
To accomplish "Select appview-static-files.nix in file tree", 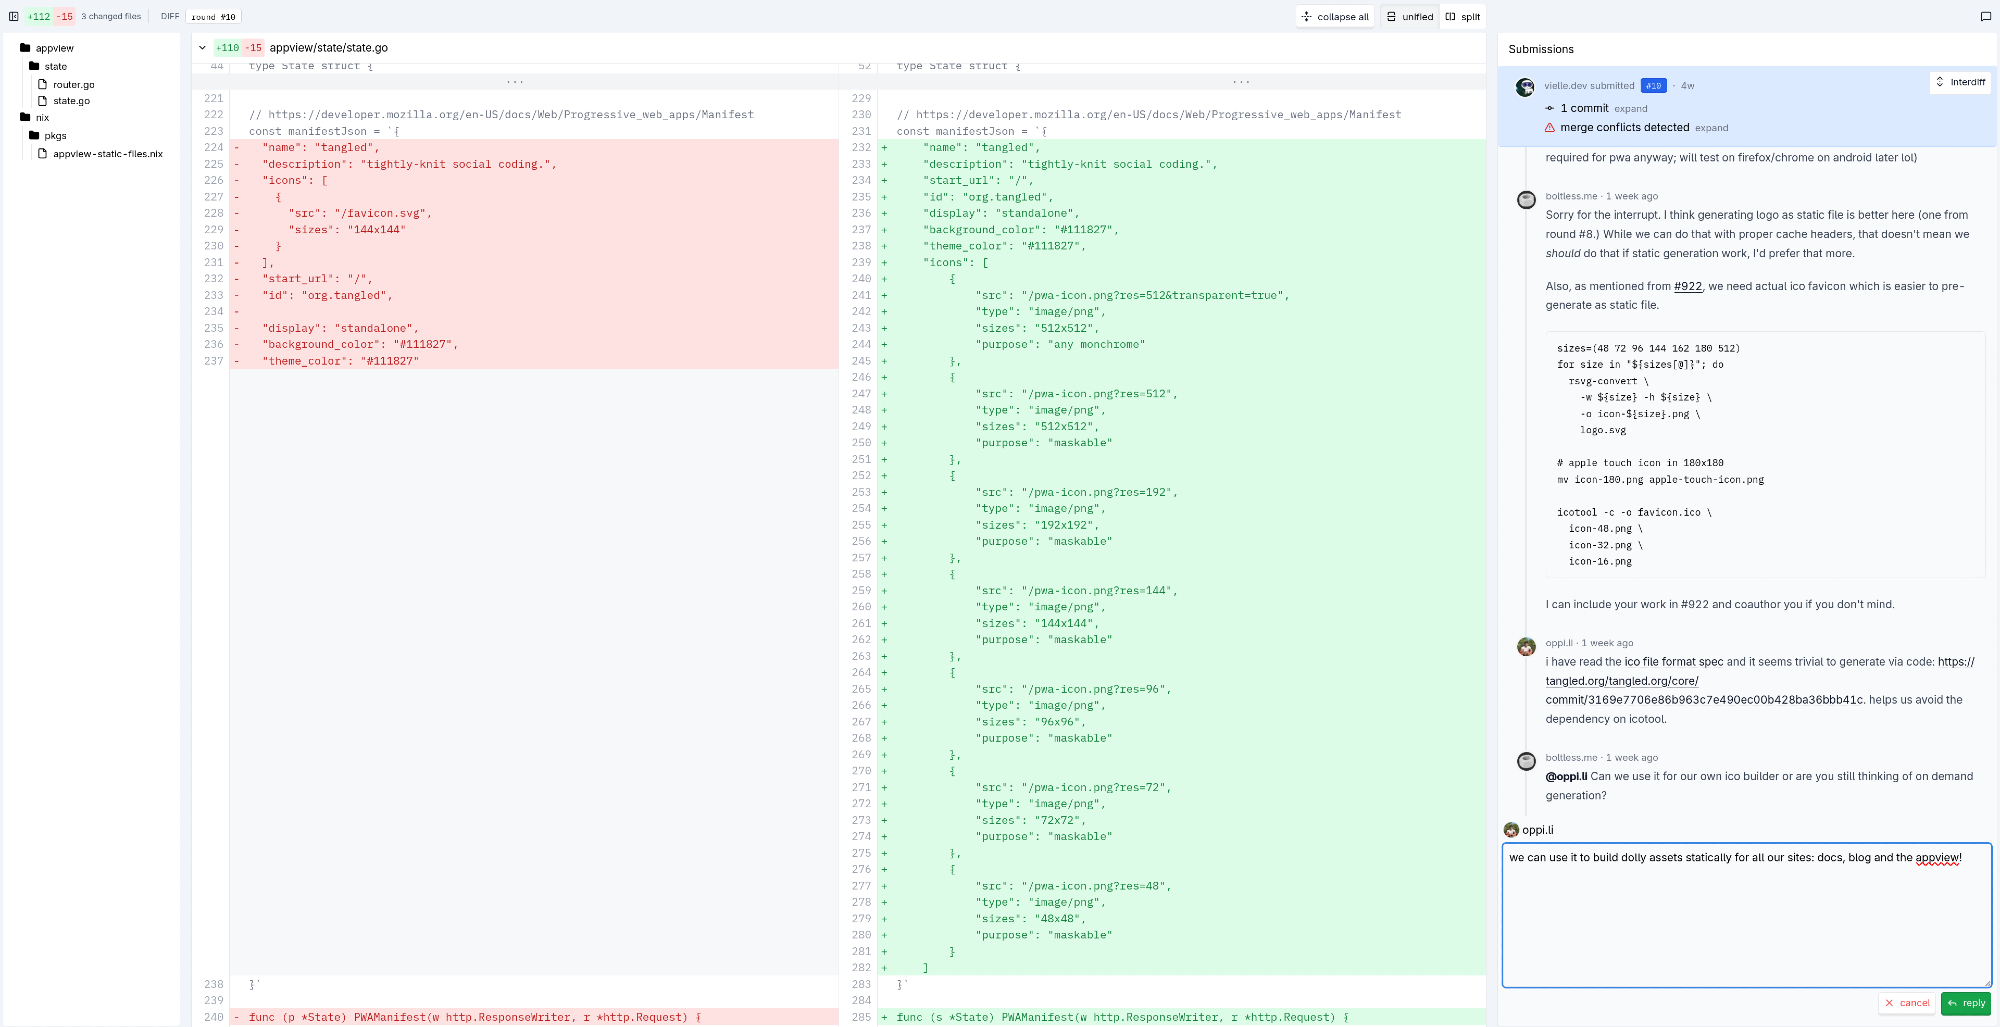I will point(107,154).
